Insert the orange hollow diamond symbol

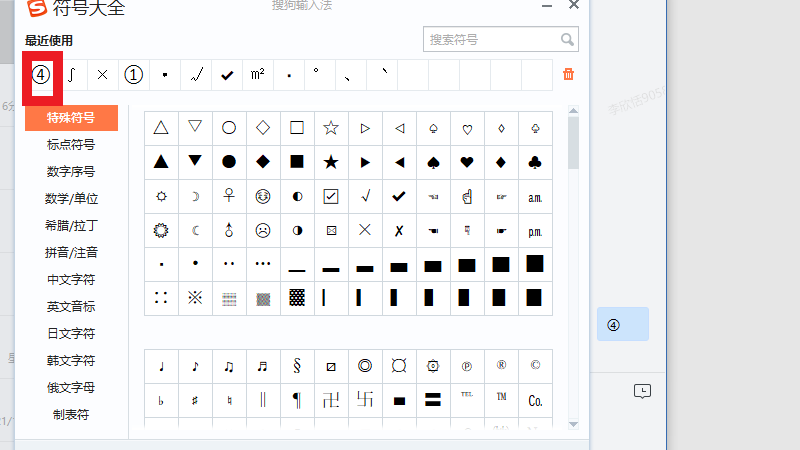tap(263, 127)
